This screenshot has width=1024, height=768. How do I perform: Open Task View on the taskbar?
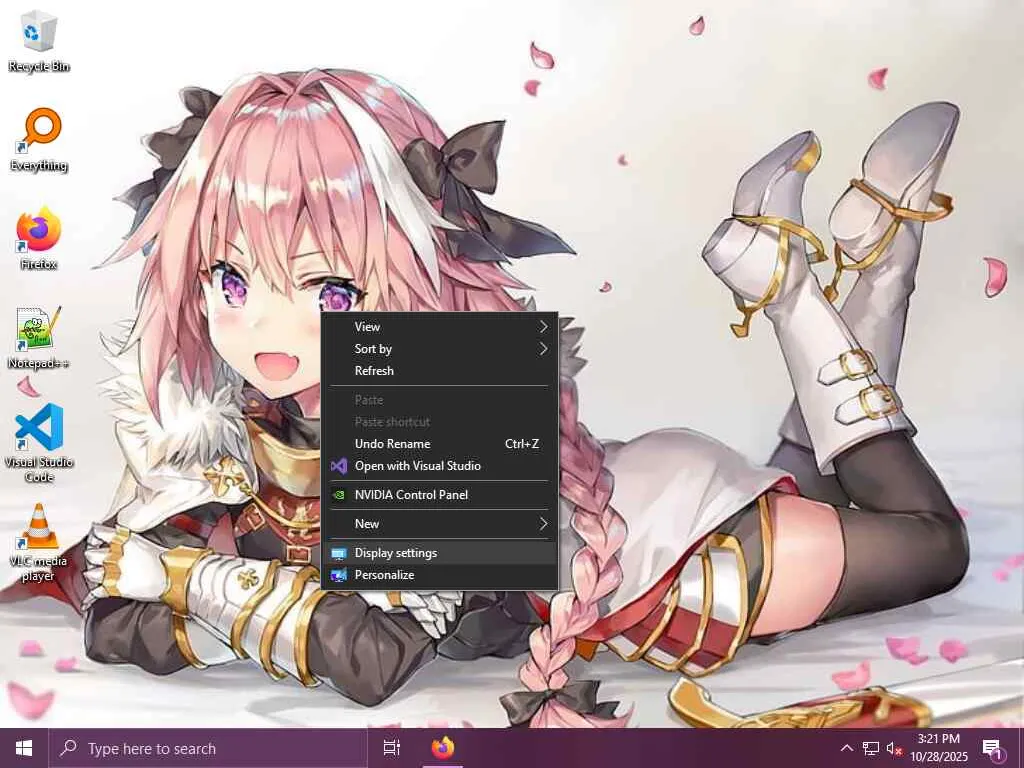(391, 748)
